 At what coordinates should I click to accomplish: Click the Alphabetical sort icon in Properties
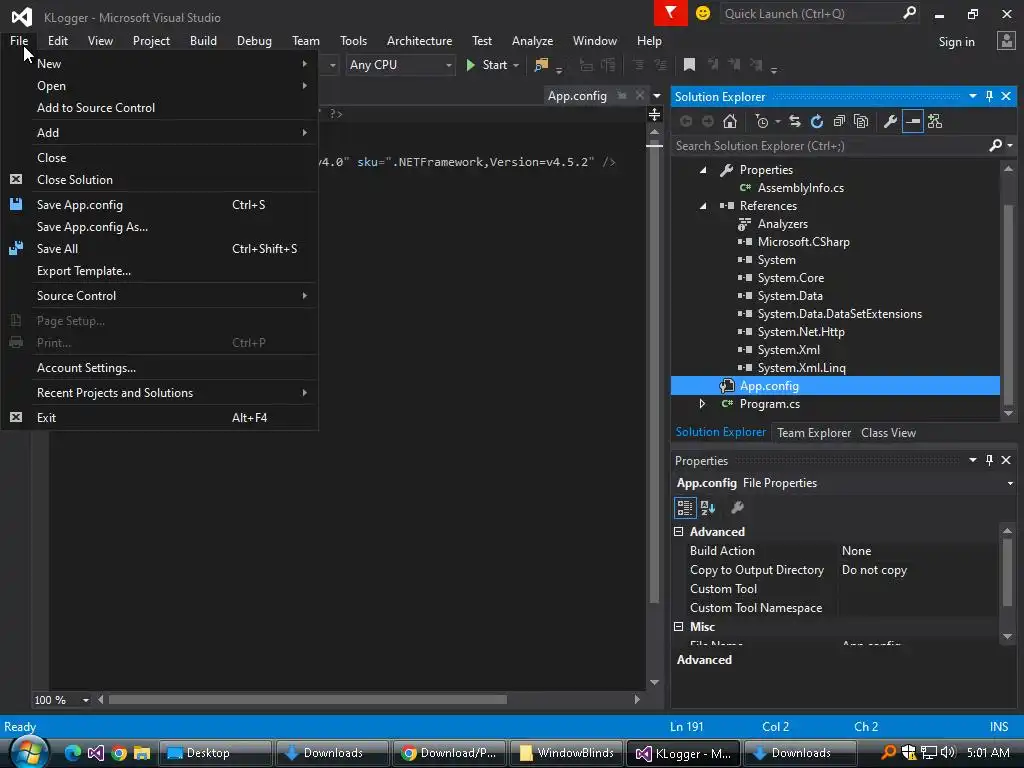click(x=708, y=507)
